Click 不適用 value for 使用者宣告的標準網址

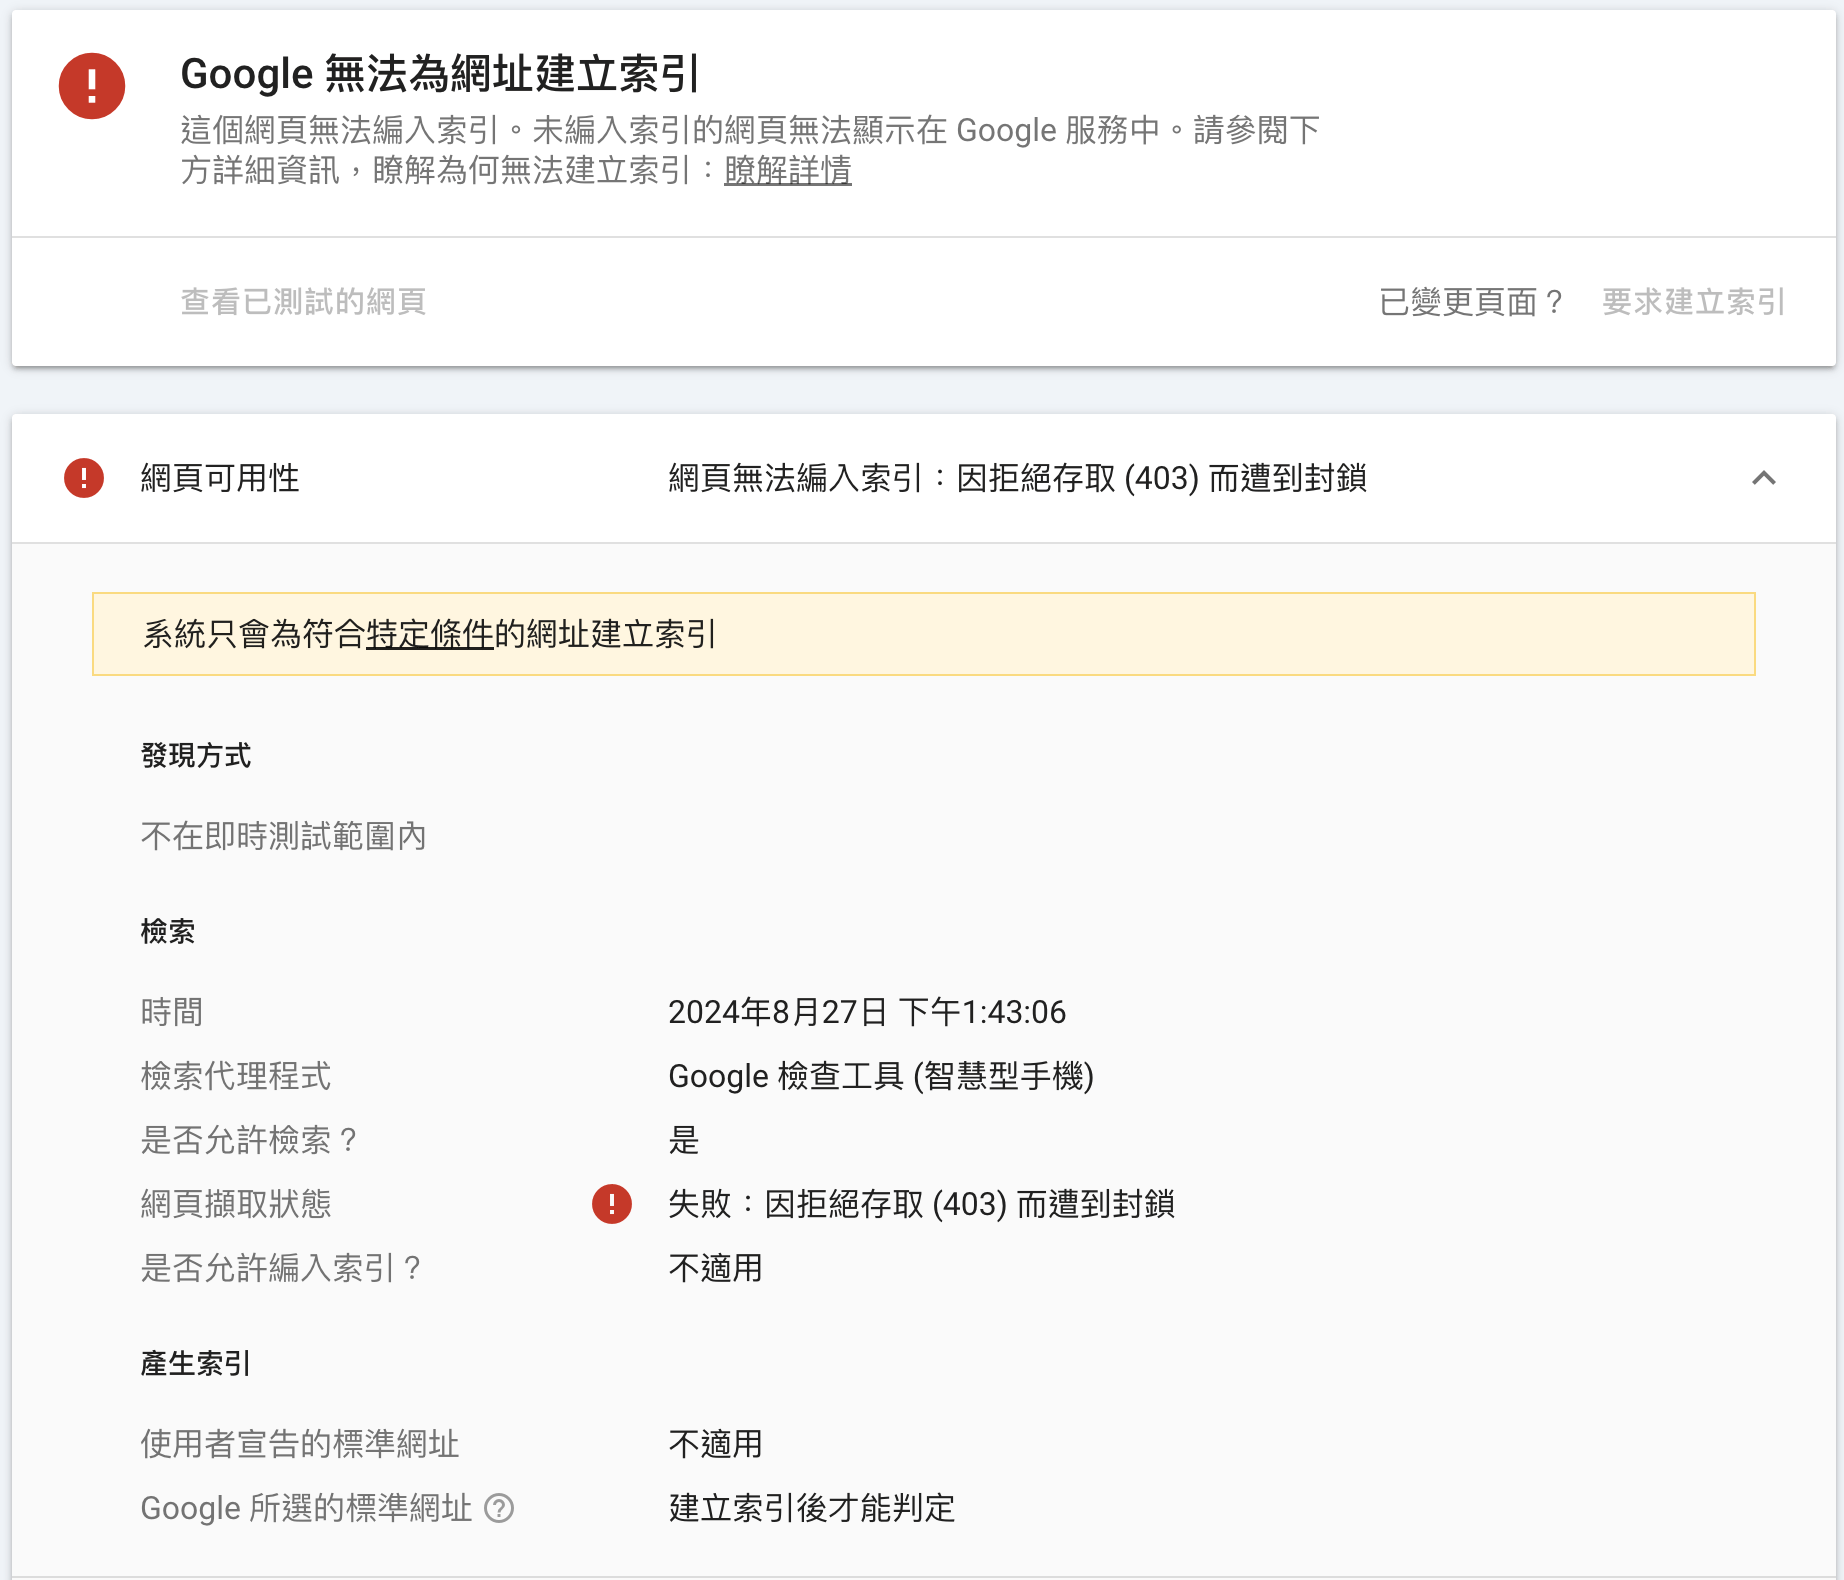(x=716, y=1444)
